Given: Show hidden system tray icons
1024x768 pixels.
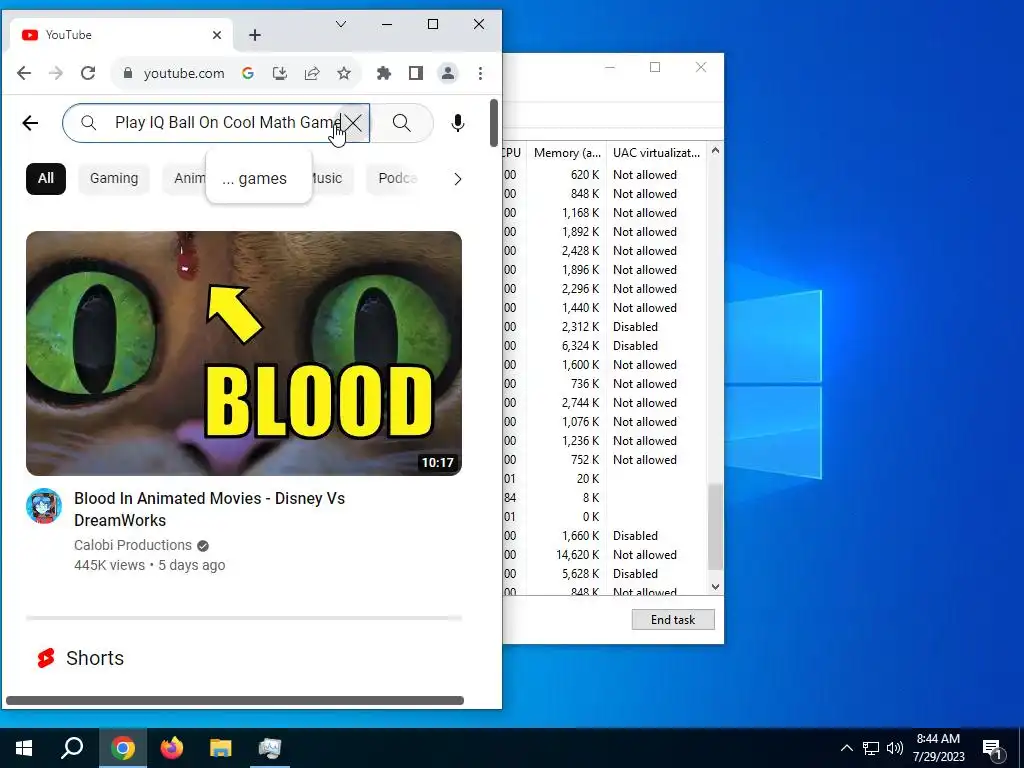Looking at the screenshot, I should (x=846, y=748).
